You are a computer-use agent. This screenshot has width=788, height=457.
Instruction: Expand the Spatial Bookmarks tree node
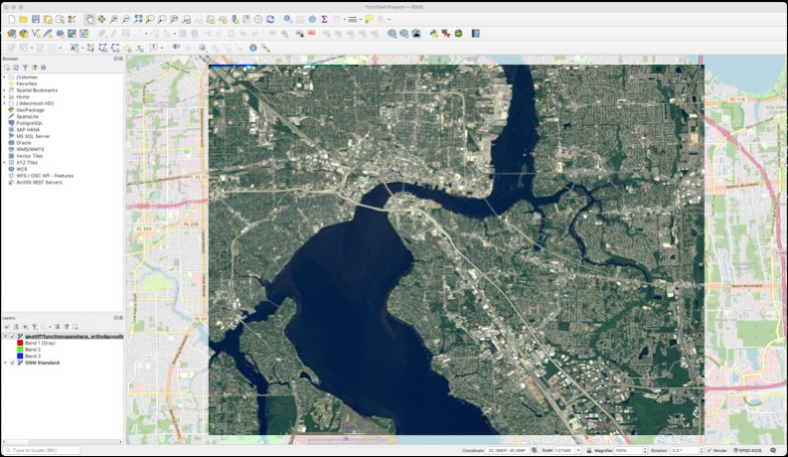pos(5,90)
